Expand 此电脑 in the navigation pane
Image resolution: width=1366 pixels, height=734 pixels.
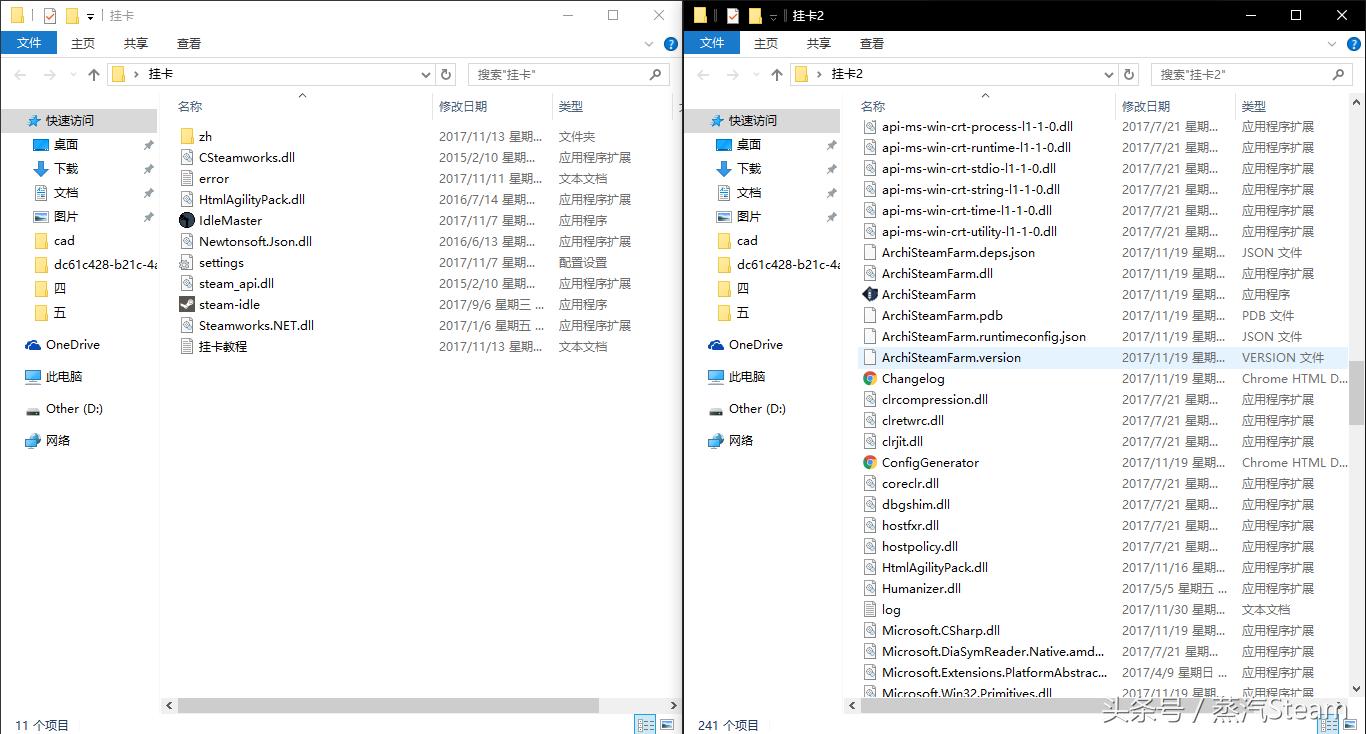click(16, 376)
